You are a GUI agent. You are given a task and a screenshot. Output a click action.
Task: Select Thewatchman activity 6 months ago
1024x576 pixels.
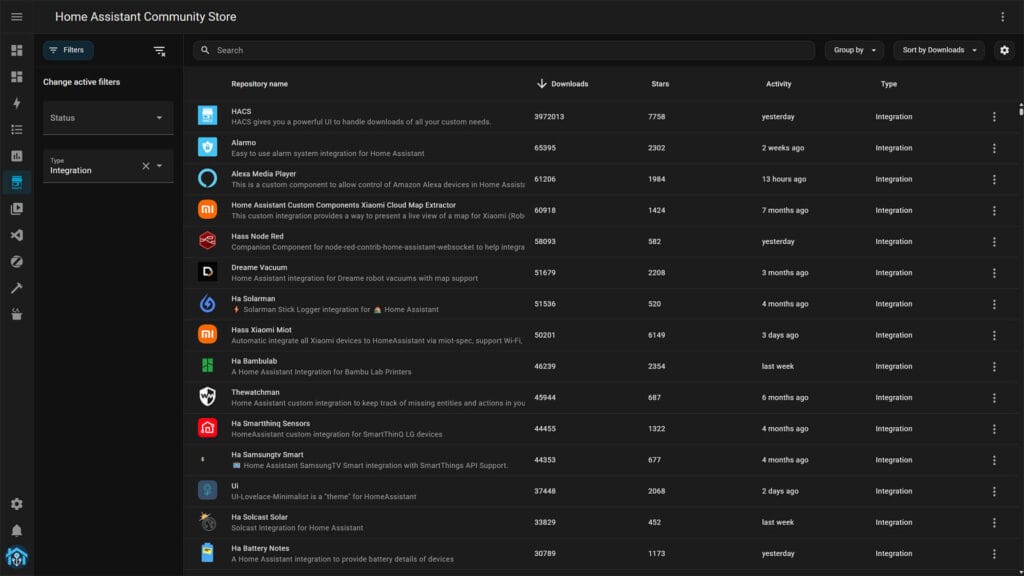[x=785, y=398]
